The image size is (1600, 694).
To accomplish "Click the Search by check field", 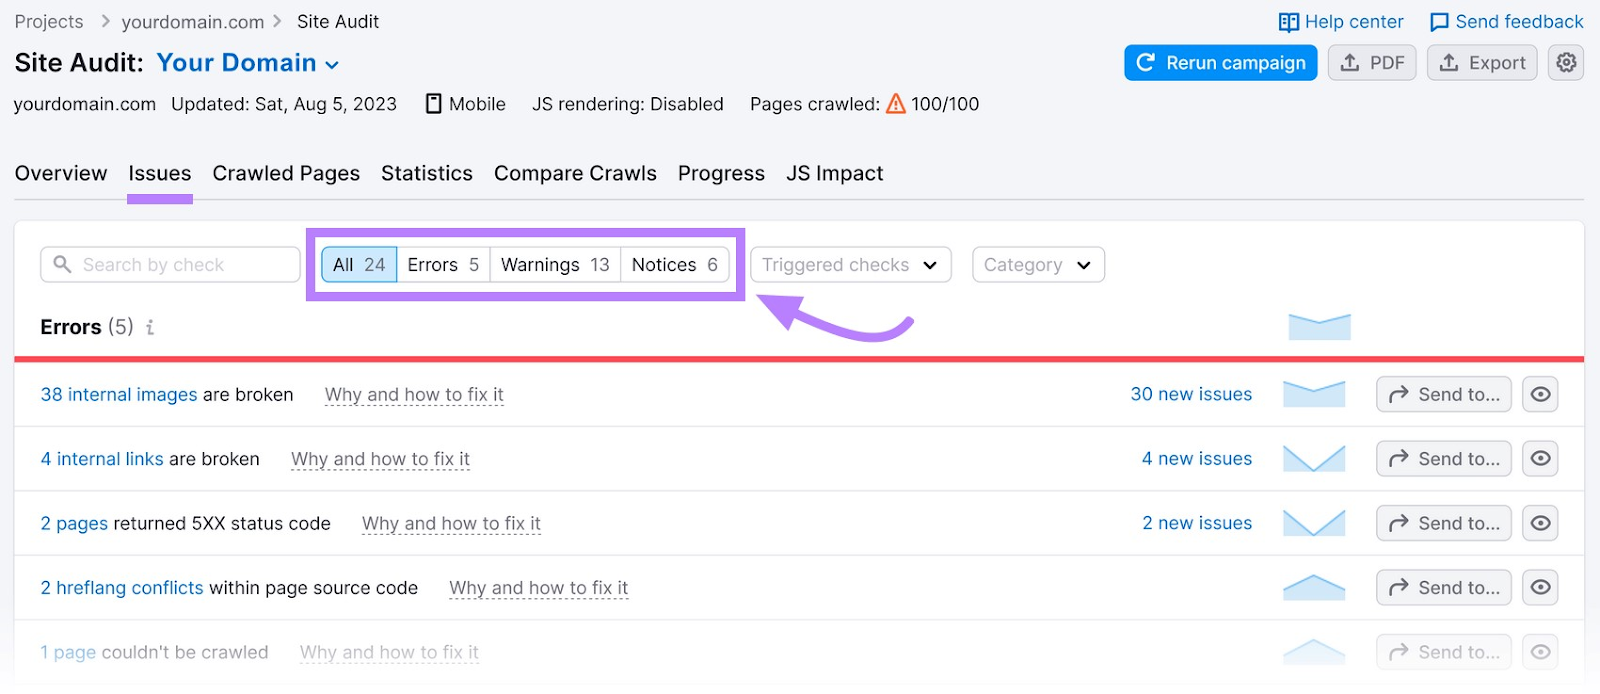I will (170, 265).
